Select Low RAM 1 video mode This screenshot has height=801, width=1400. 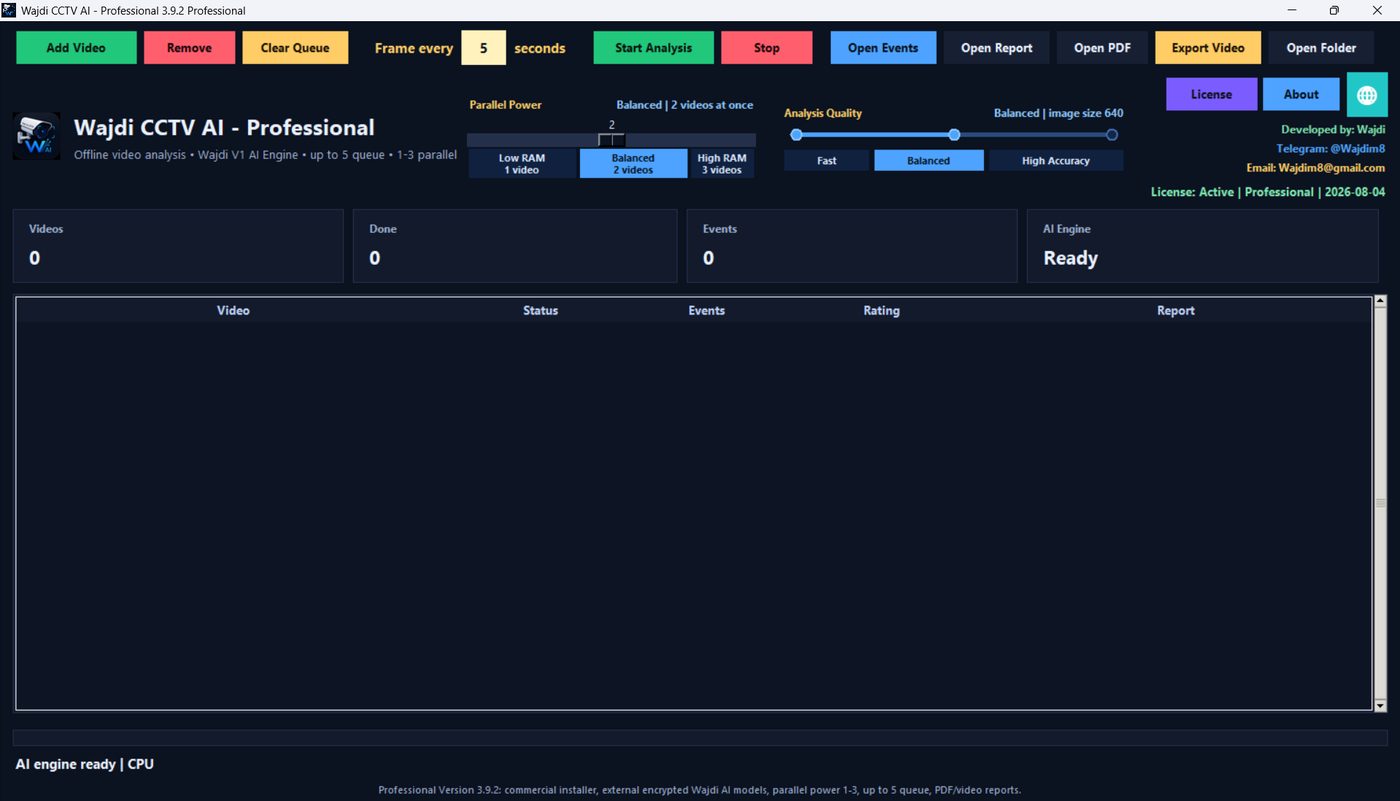[x=522, y=164]
